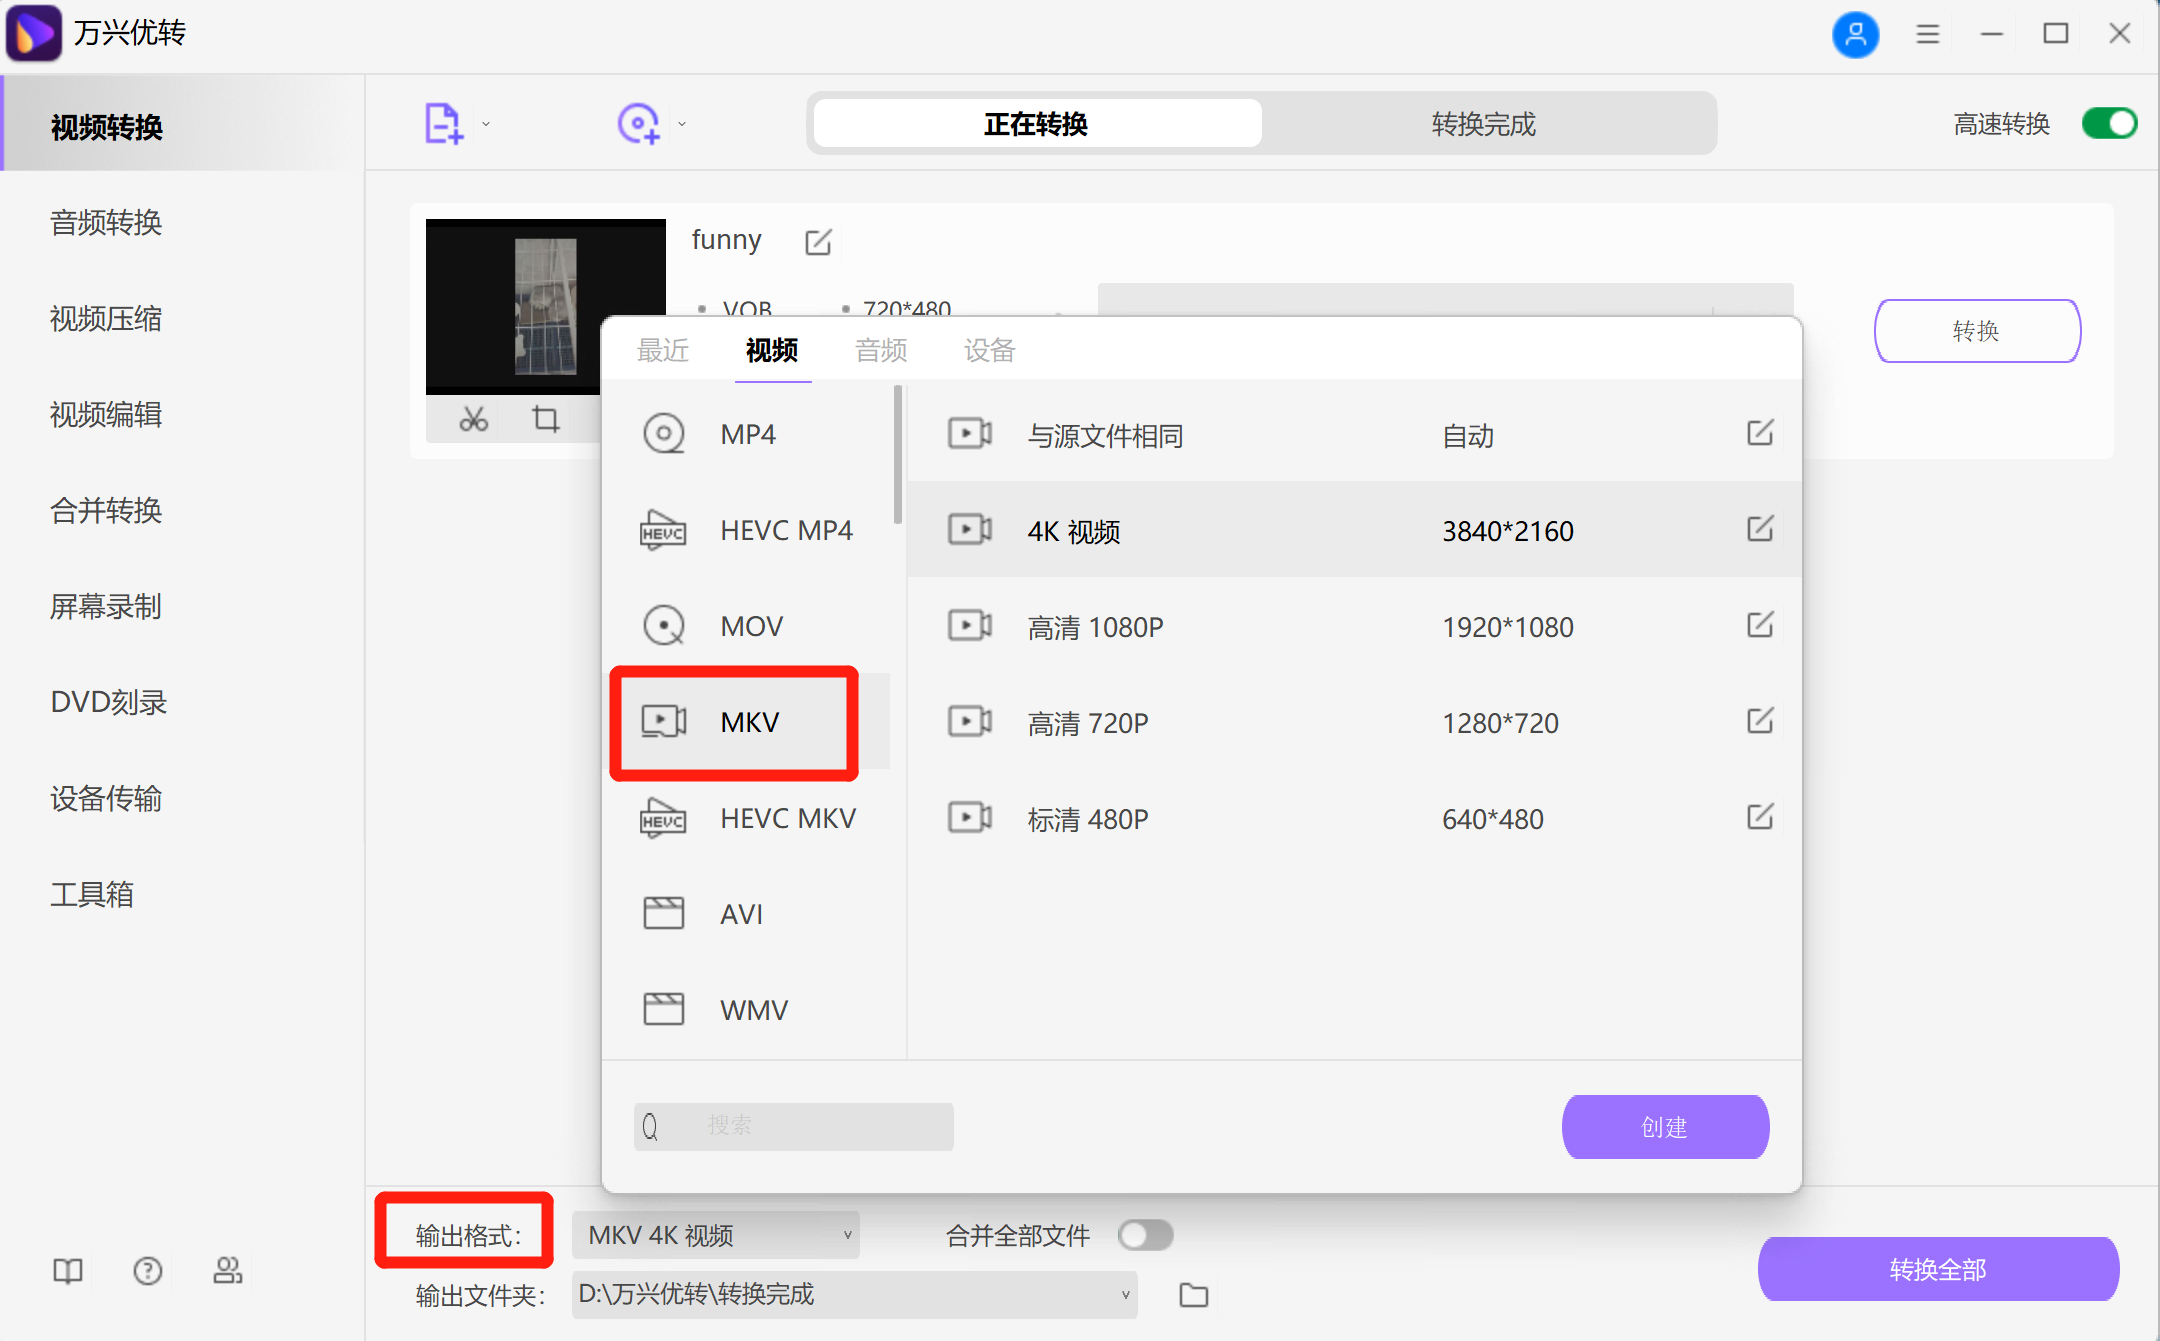Toggle 高速转换 high-speed conversion switch
Image resolution: width=2160 pixels, height=1341 pixels.
pyautogui.click(x=2108, y=123)
